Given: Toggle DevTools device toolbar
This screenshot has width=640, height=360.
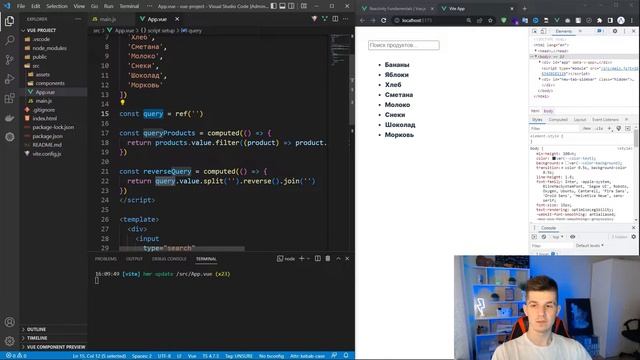Looking at the screenshot, I should [x=543, y=31].
